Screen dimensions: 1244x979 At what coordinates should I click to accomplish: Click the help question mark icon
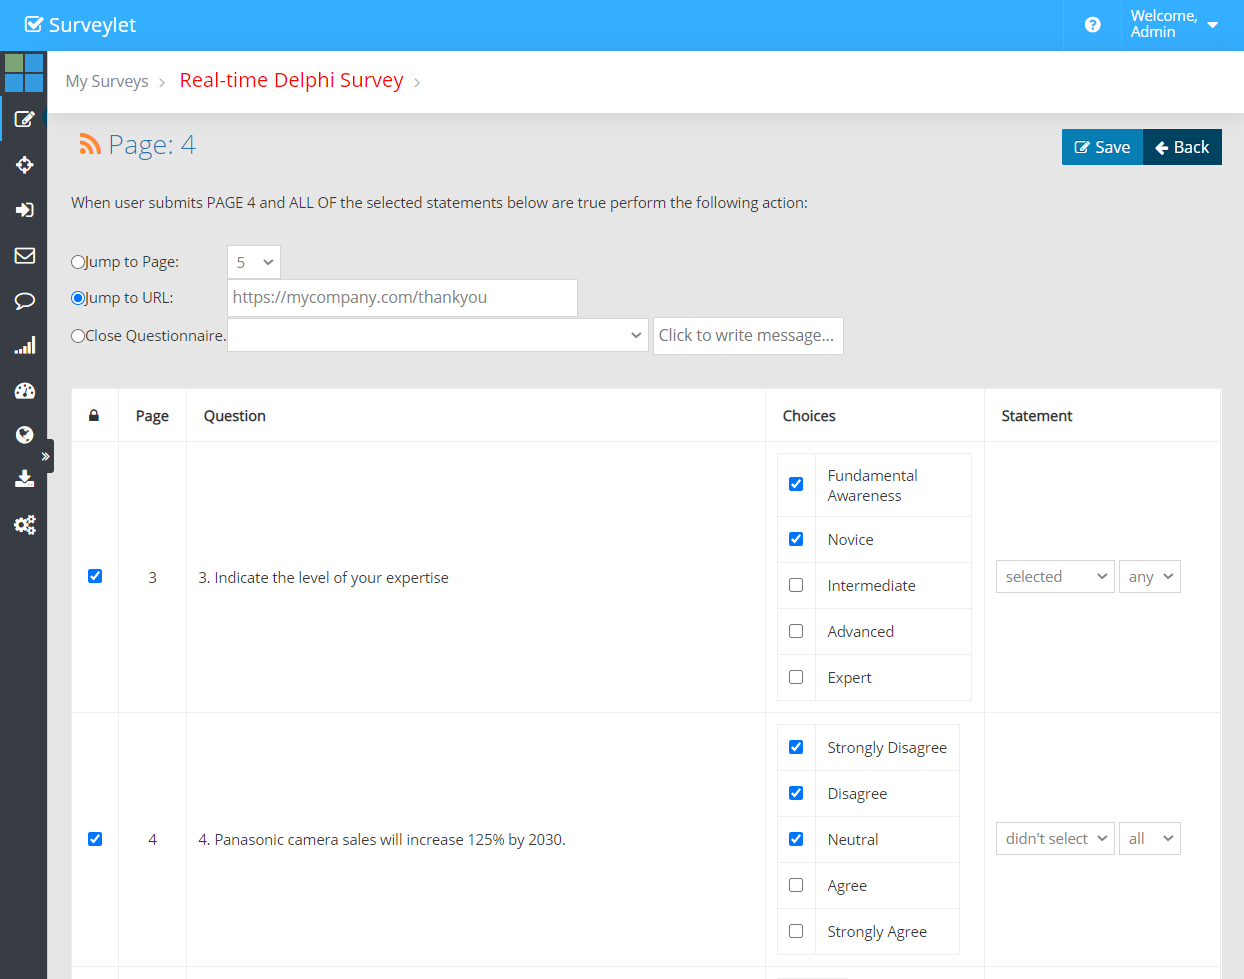1092,25
